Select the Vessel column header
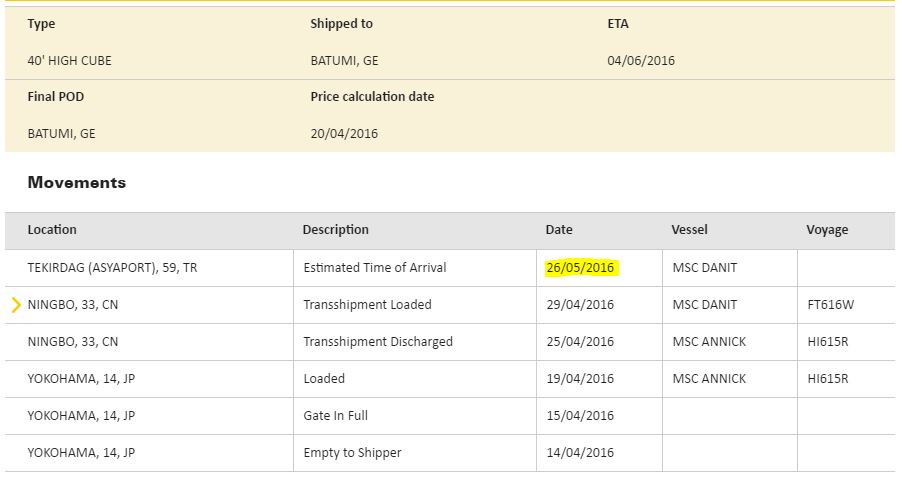 click(689, 230)
